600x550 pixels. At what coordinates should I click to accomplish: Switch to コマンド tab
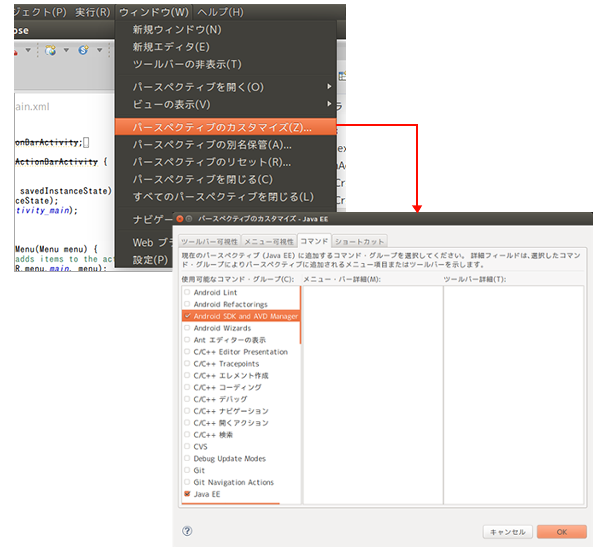click(x=314, y=241)
